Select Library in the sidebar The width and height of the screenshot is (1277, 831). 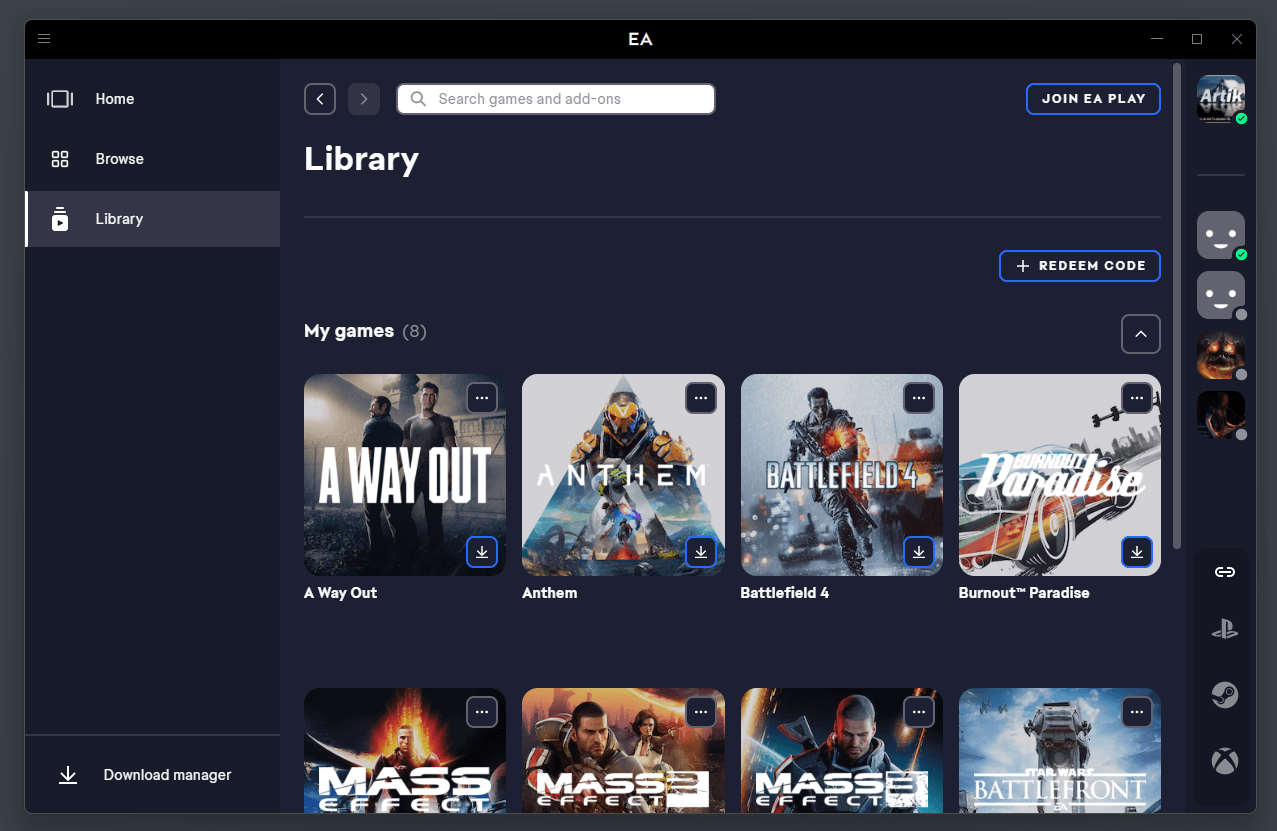pyautogui.click(x=152, y=219)
